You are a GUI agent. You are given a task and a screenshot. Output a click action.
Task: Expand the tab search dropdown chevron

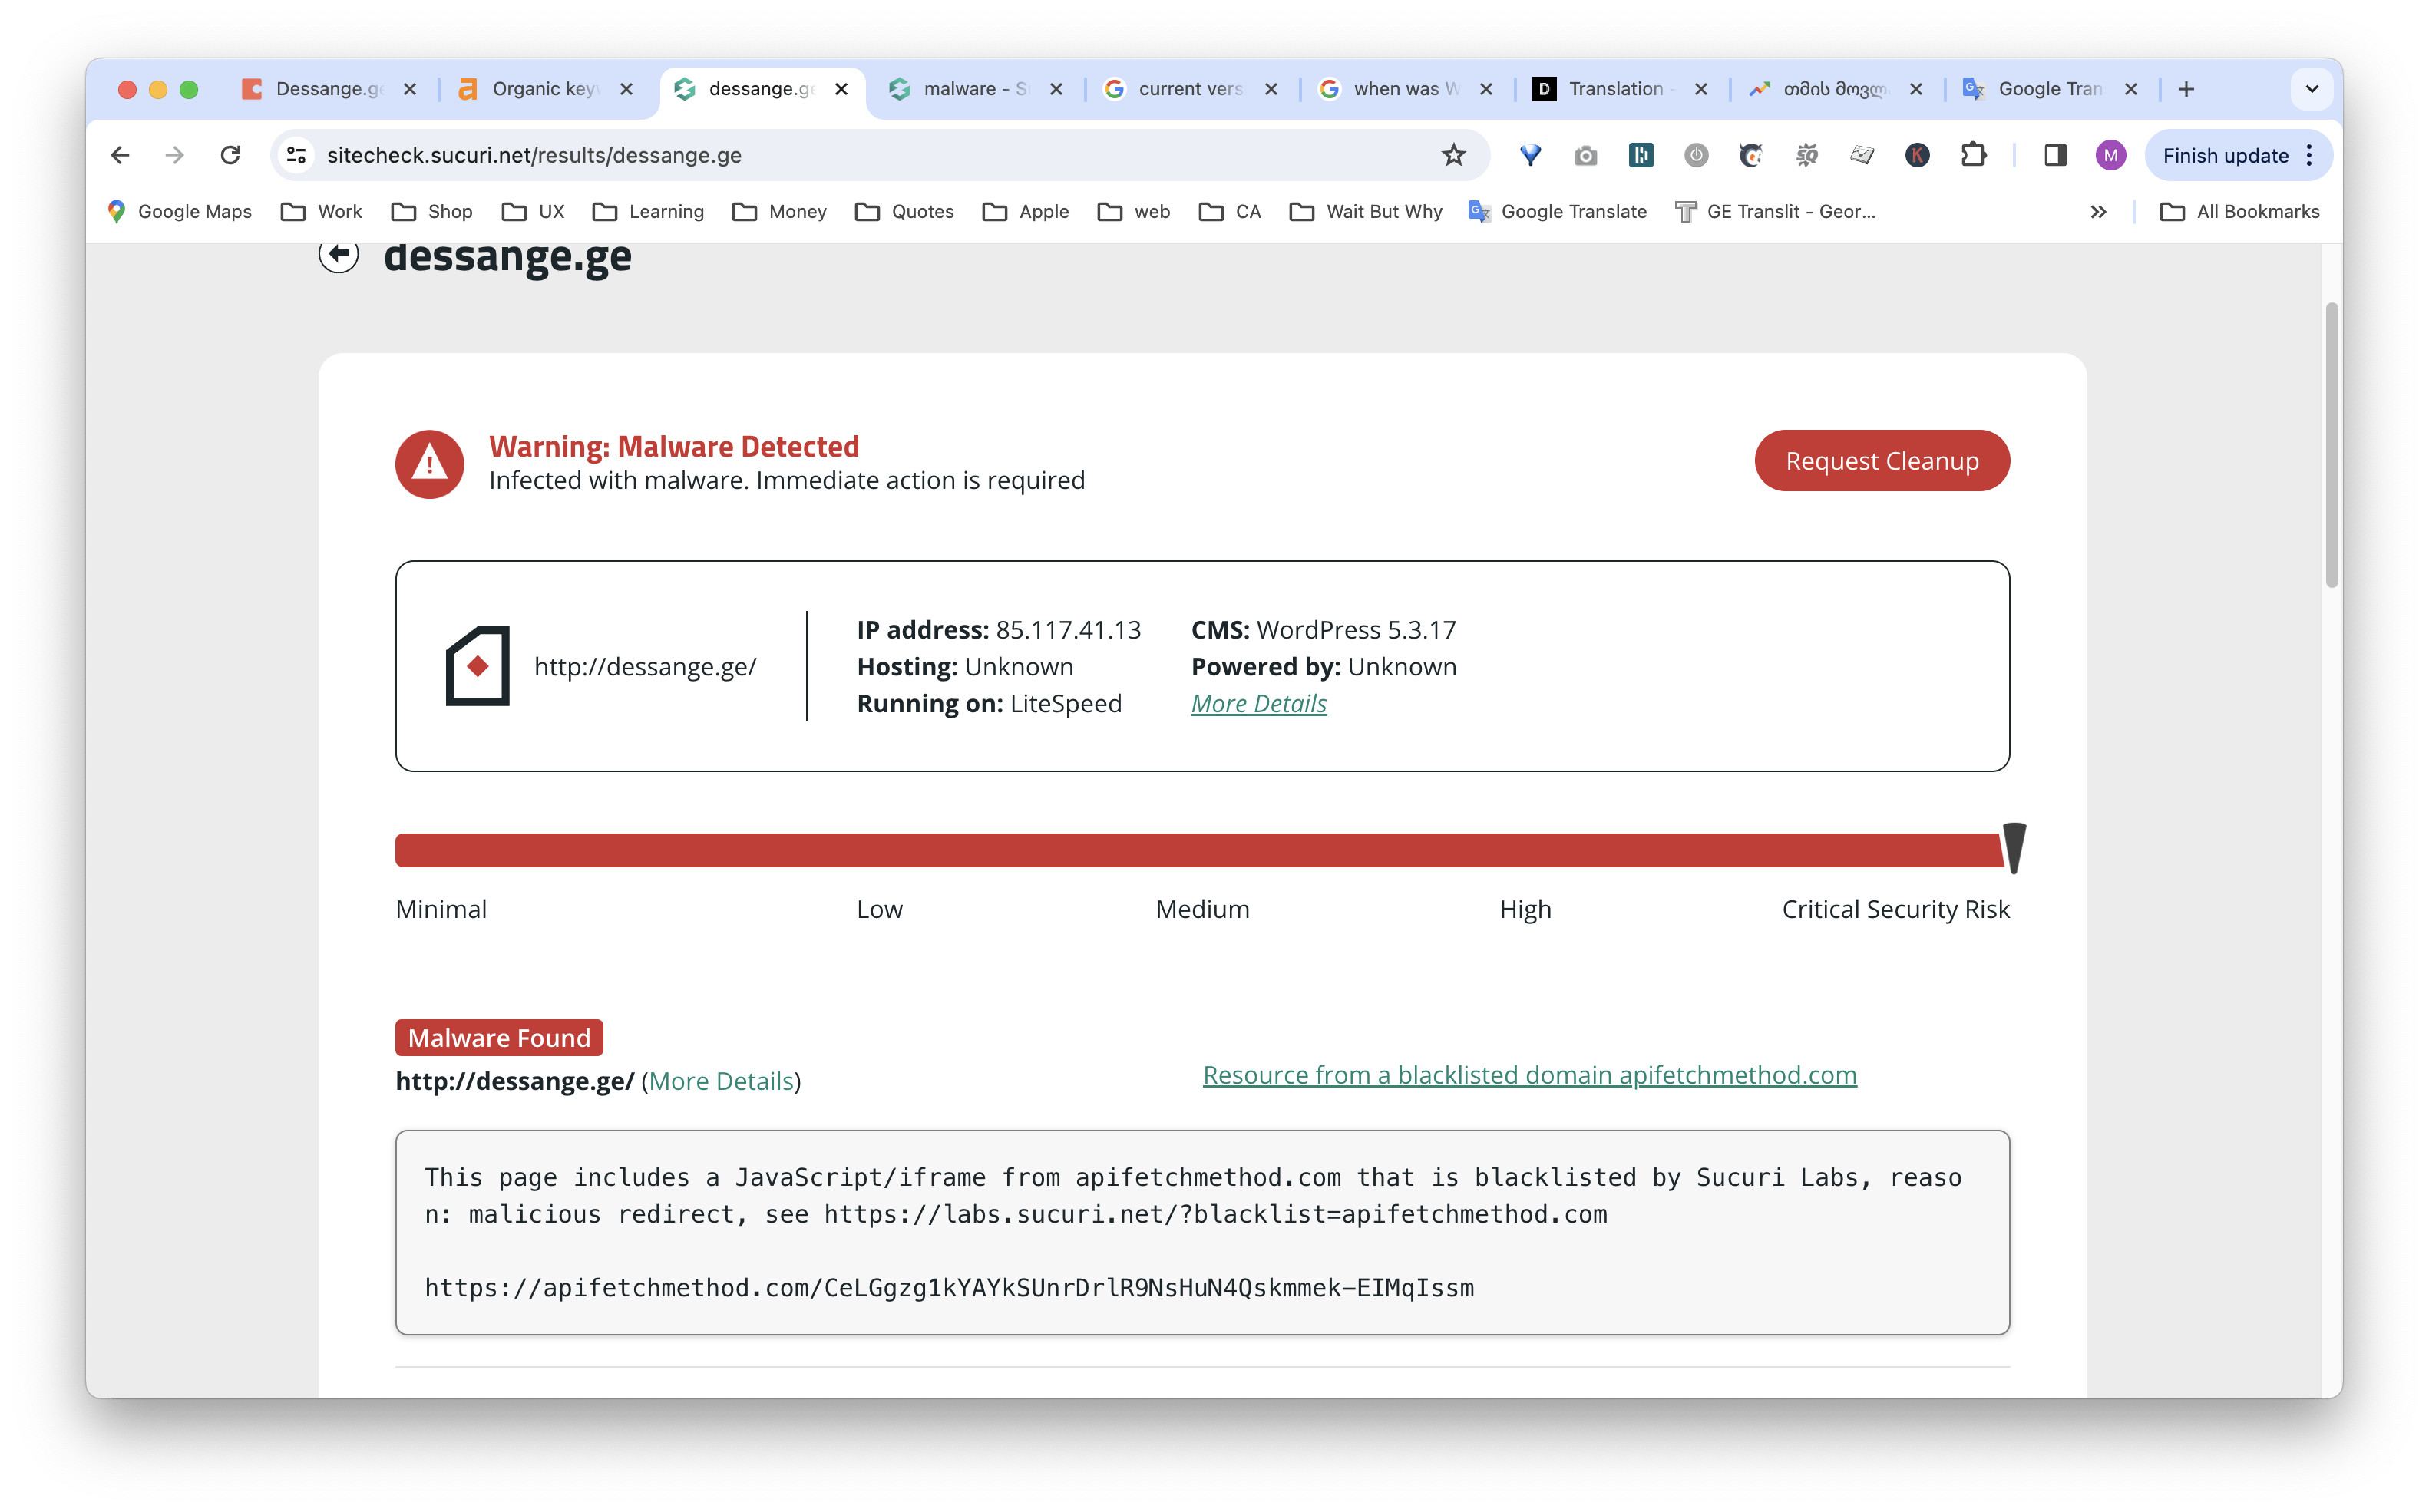2311,89
